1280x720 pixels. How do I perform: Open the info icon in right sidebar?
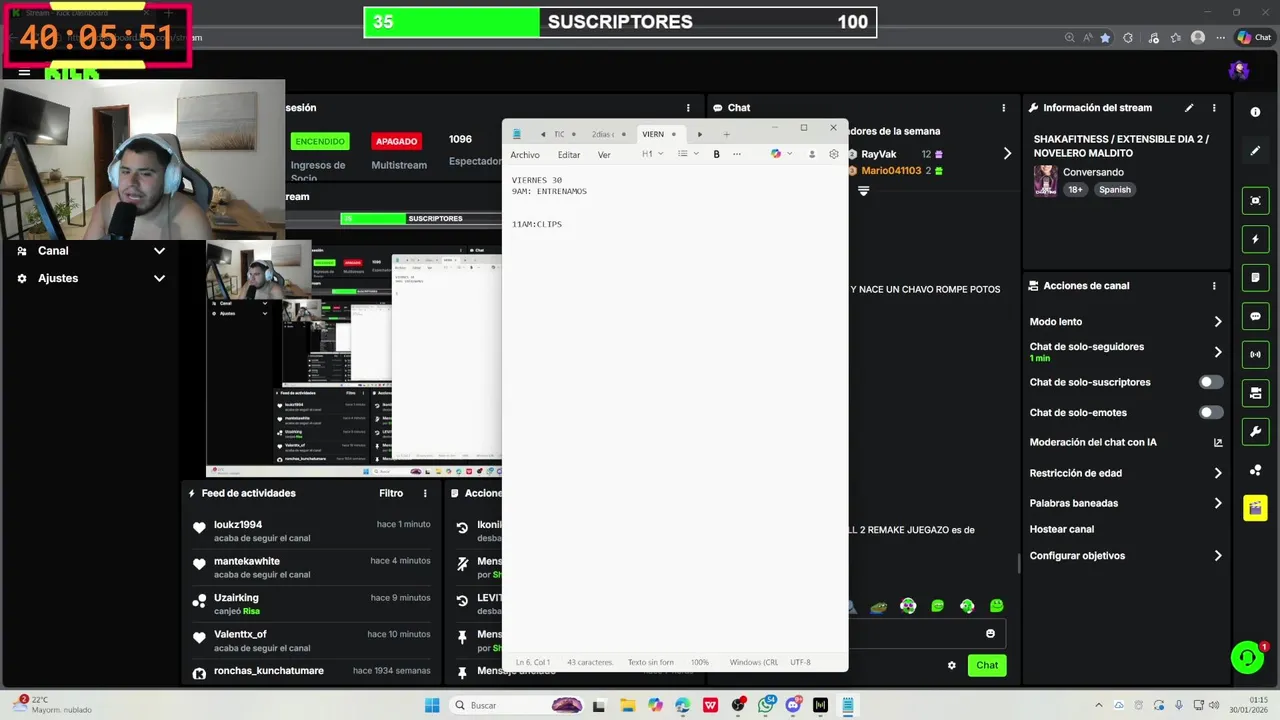[x=1255, y=112]
